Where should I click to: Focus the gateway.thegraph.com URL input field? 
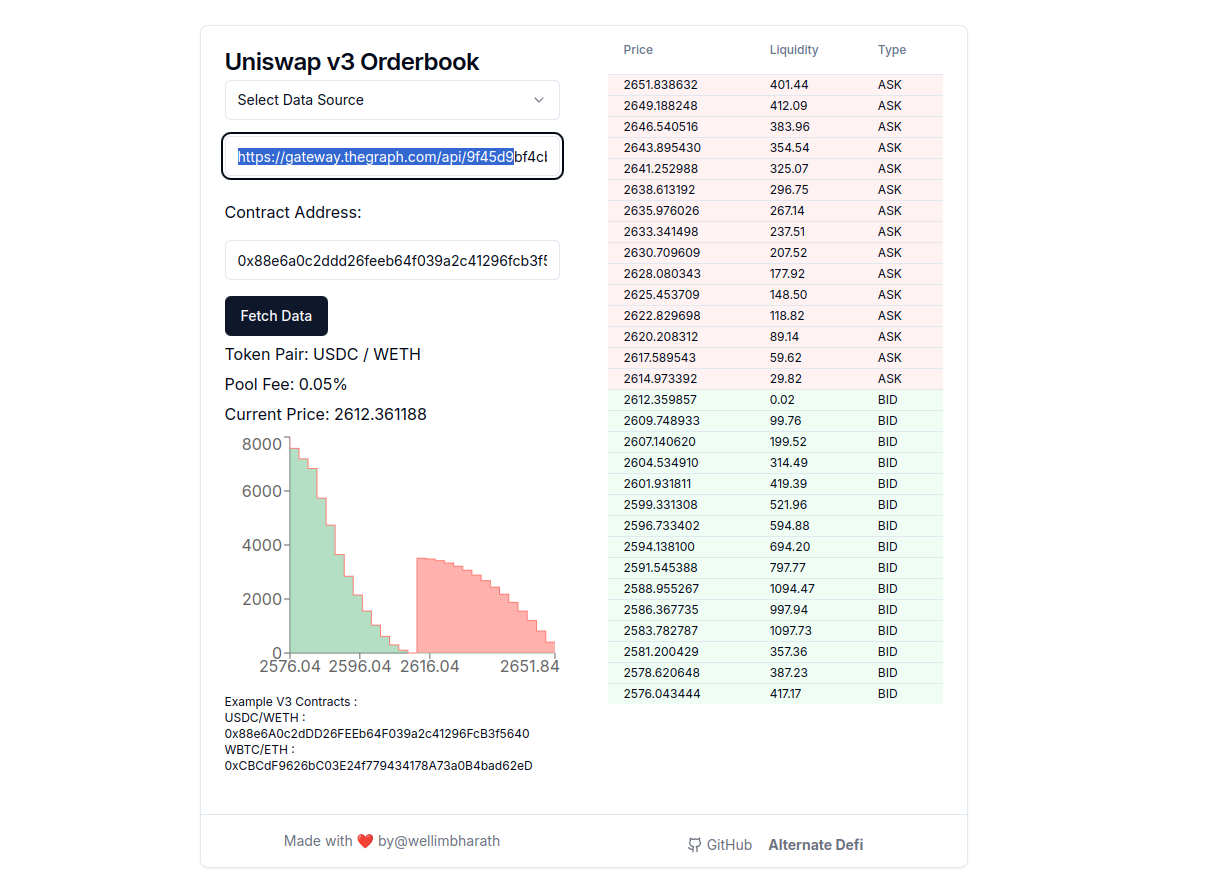tap(392, 157)
